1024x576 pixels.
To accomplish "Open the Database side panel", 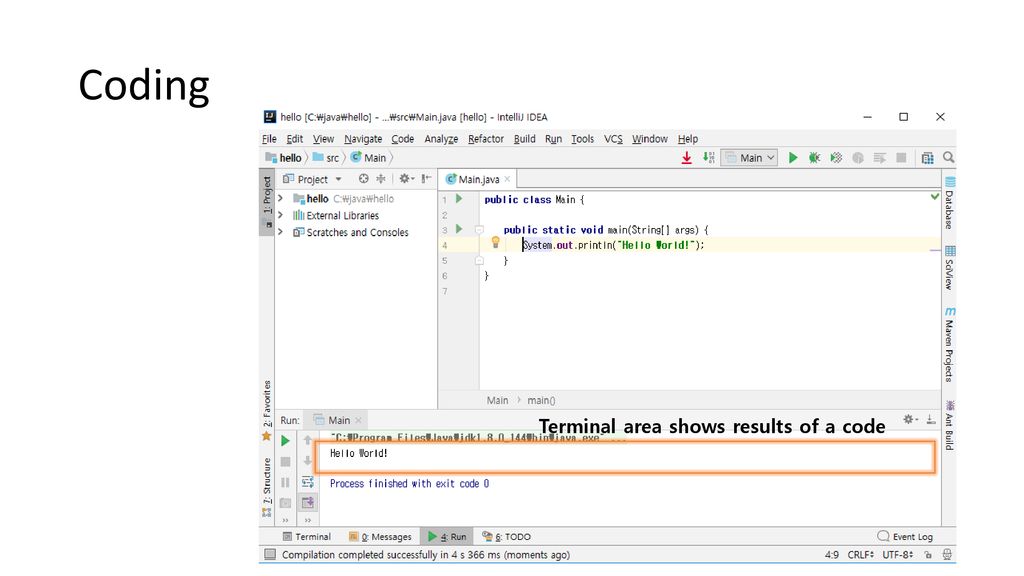I will pos(950,202).
